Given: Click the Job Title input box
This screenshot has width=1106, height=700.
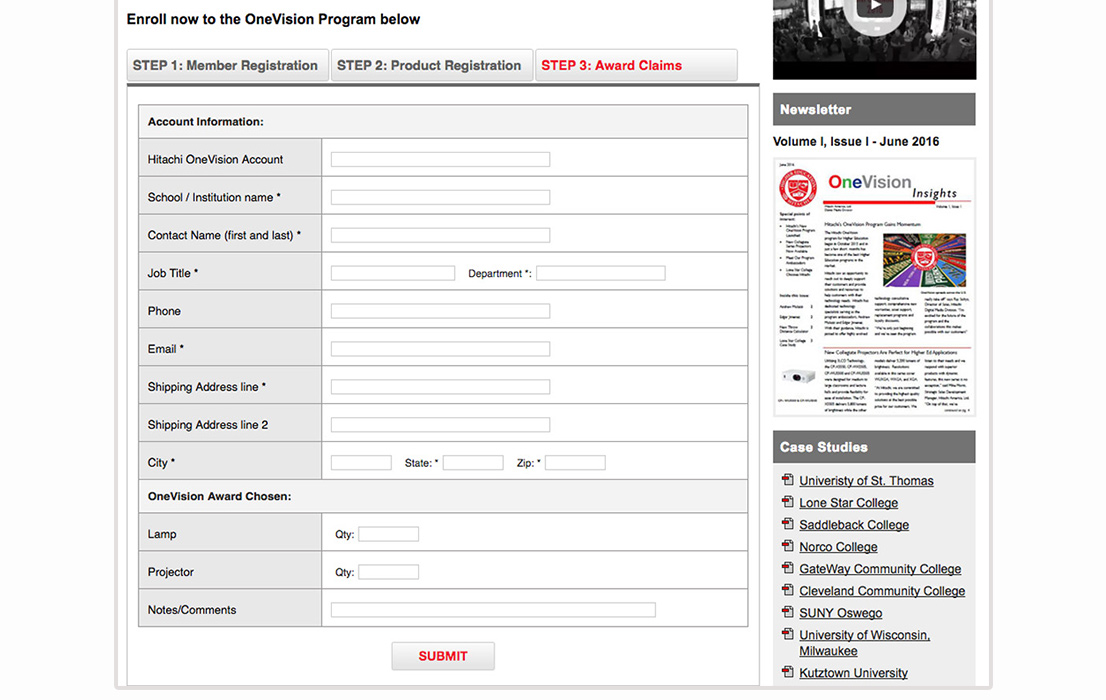Looking at the screenshot, I should point(393,273).
